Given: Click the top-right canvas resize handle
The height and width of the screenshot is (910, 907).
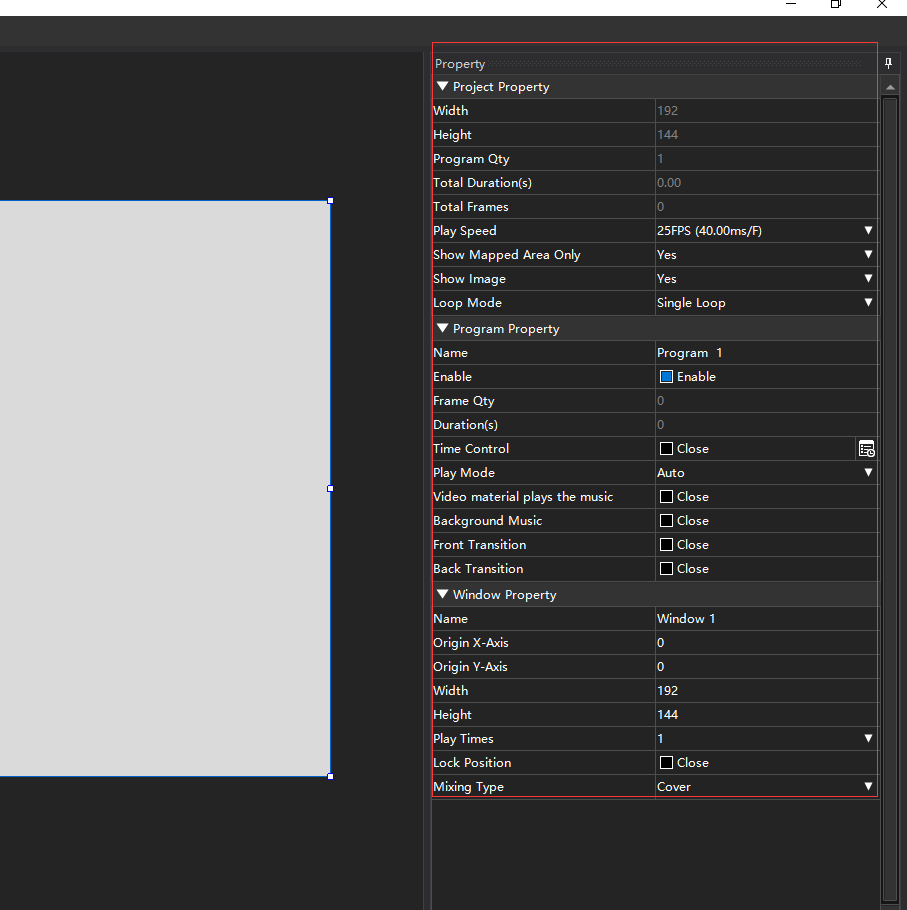Looking at the screenshot, I should pos(330,201).
